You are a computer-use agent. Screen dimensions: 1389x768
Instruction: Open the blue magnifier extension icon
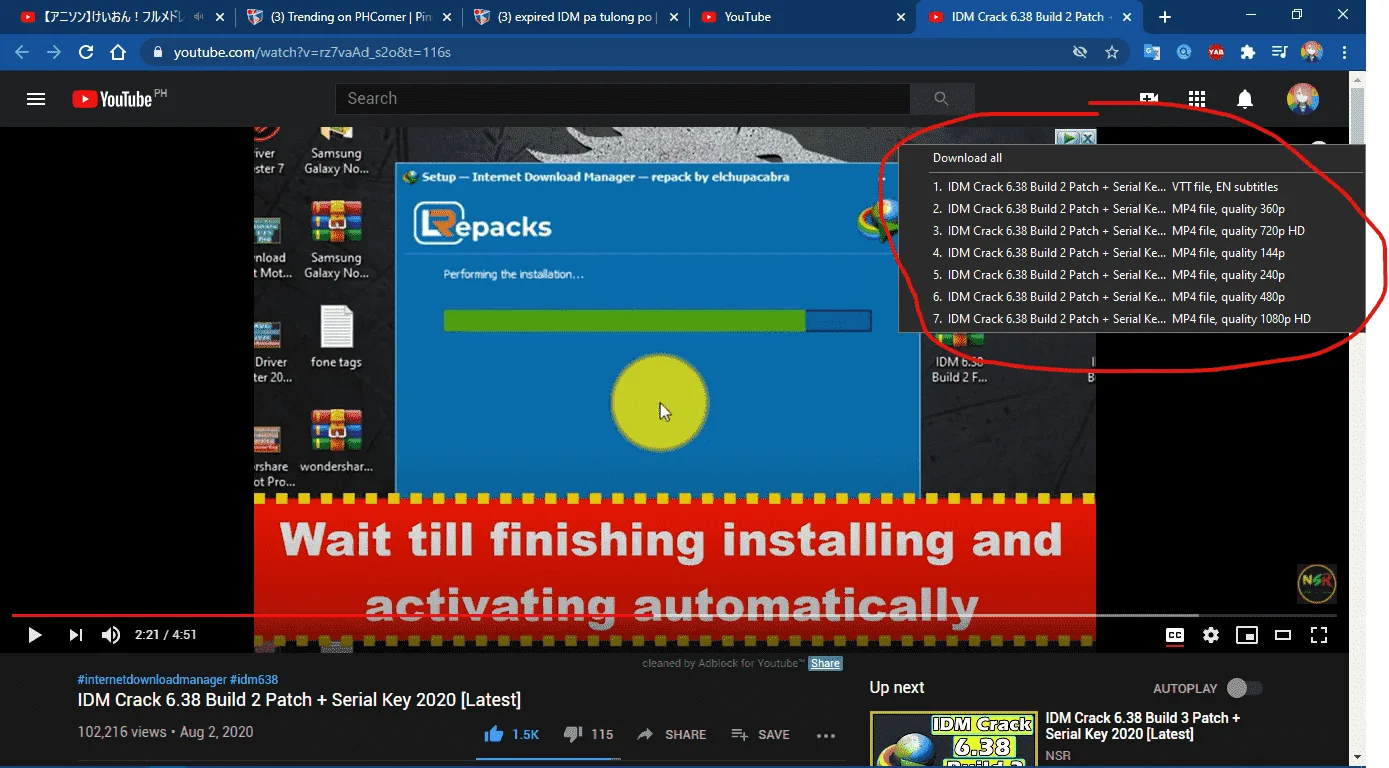tap(1184, 52)
